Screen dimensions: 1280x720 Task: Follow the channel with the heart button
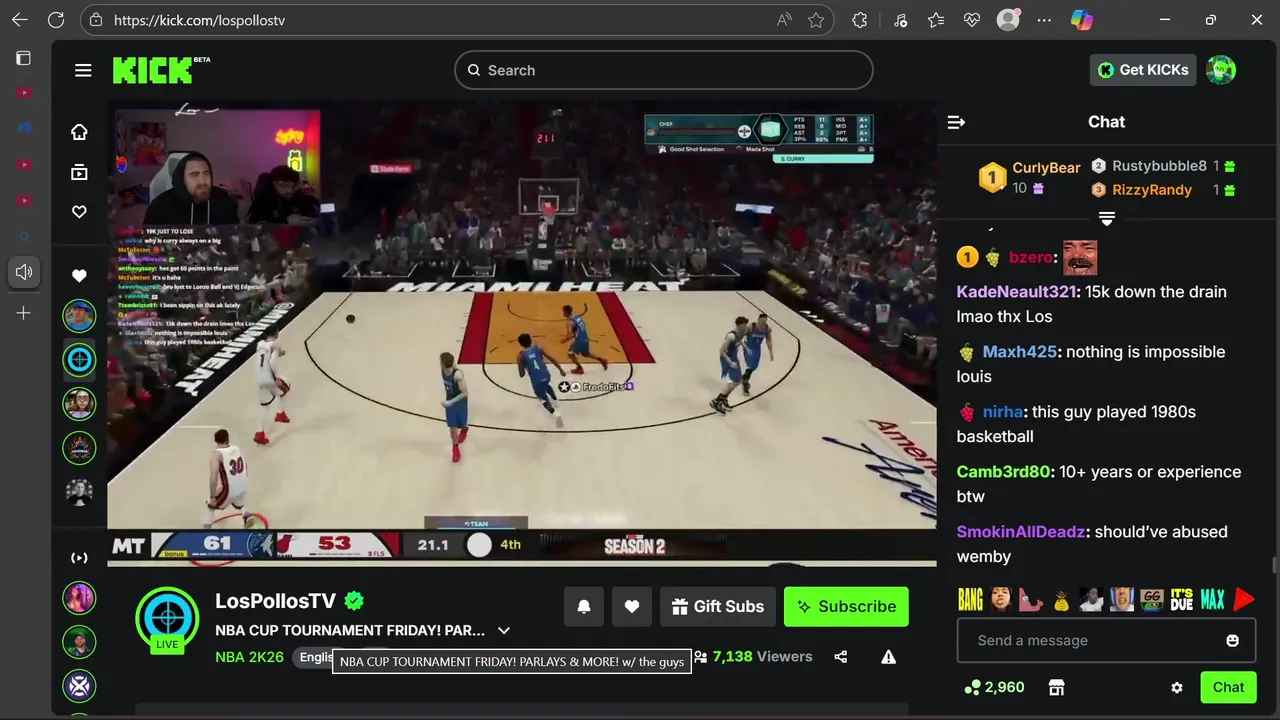point(632,606)
